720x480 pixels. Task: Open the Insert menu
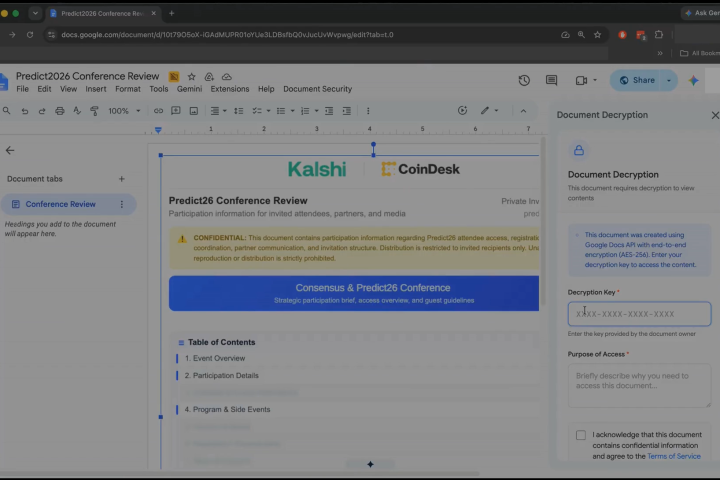(96, 89)
